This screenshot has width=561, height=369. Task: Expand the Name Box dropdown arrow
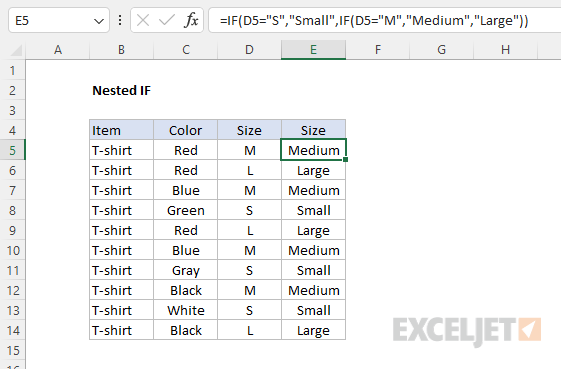point(99,21)
